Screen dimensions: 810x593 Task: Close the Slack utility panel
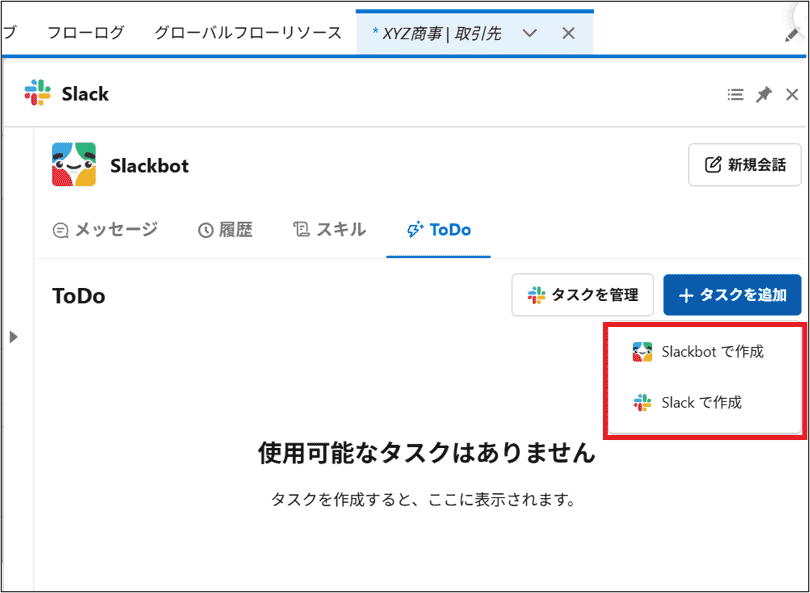[792, 95]
